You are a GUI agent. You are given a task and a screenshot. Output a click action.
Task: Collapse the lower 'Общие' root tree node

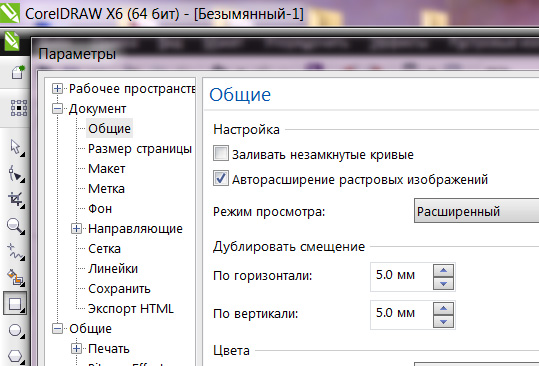57,329
